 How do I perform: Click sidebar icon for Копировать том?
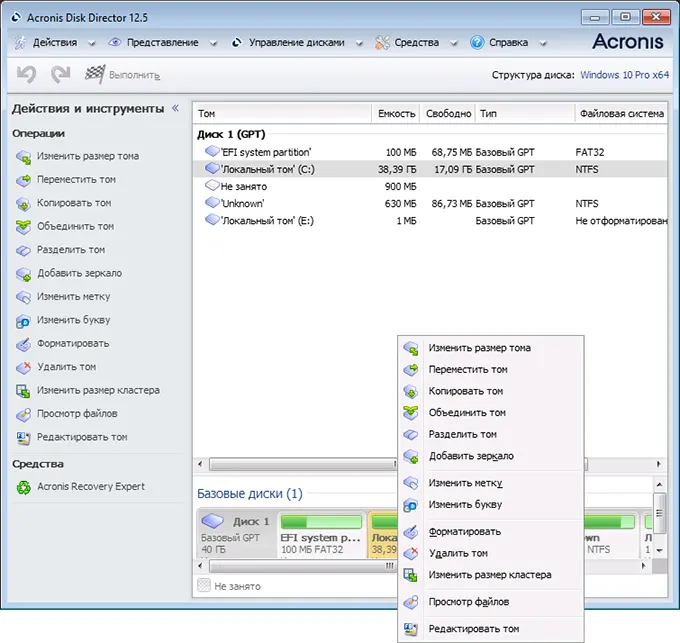(23, 203)
